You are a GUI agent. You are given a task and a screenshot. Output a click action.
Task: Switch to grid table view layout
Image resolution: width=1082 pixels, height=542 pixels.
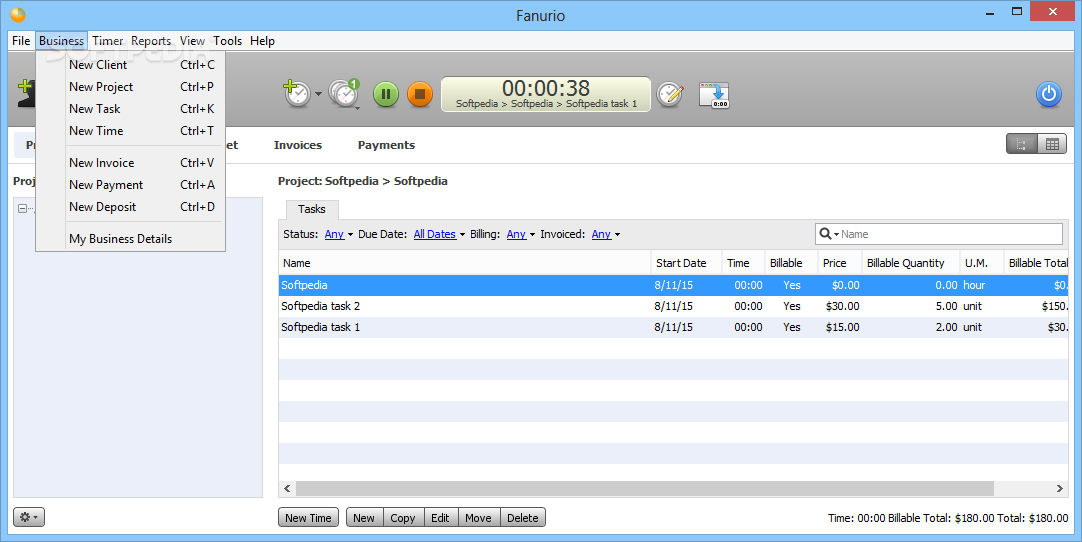1052,144
